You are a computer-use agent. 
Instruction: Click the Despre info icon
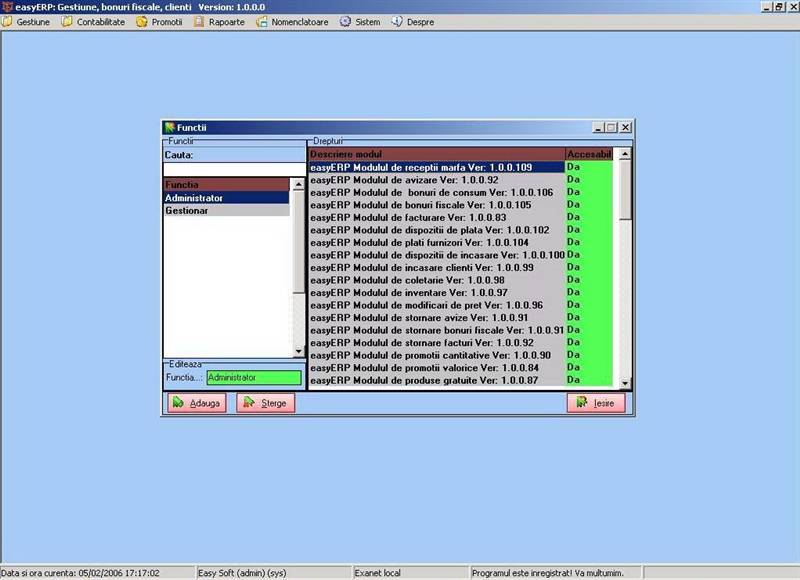[x=397, y=22]
